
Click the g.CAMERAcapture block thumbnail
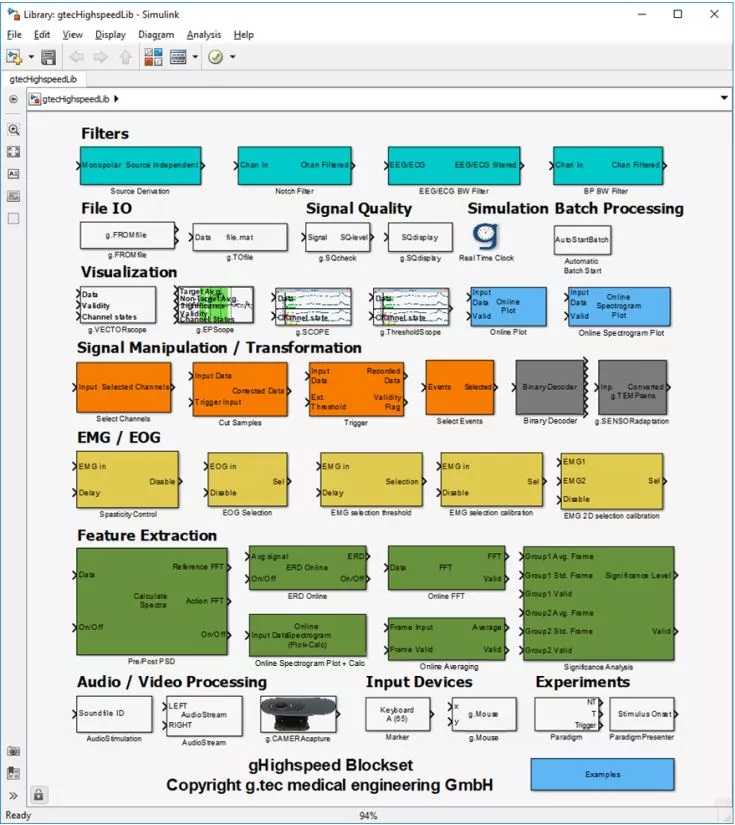[297, 715]
